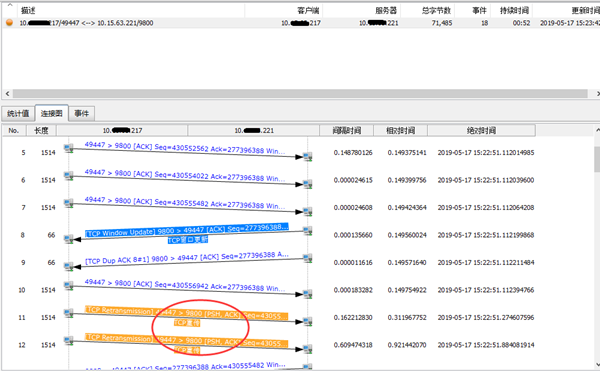Click the vertical scrollbar thumb of the packet list
The height and width of the screenshot is (371, 600).
(x=597, y=159)
